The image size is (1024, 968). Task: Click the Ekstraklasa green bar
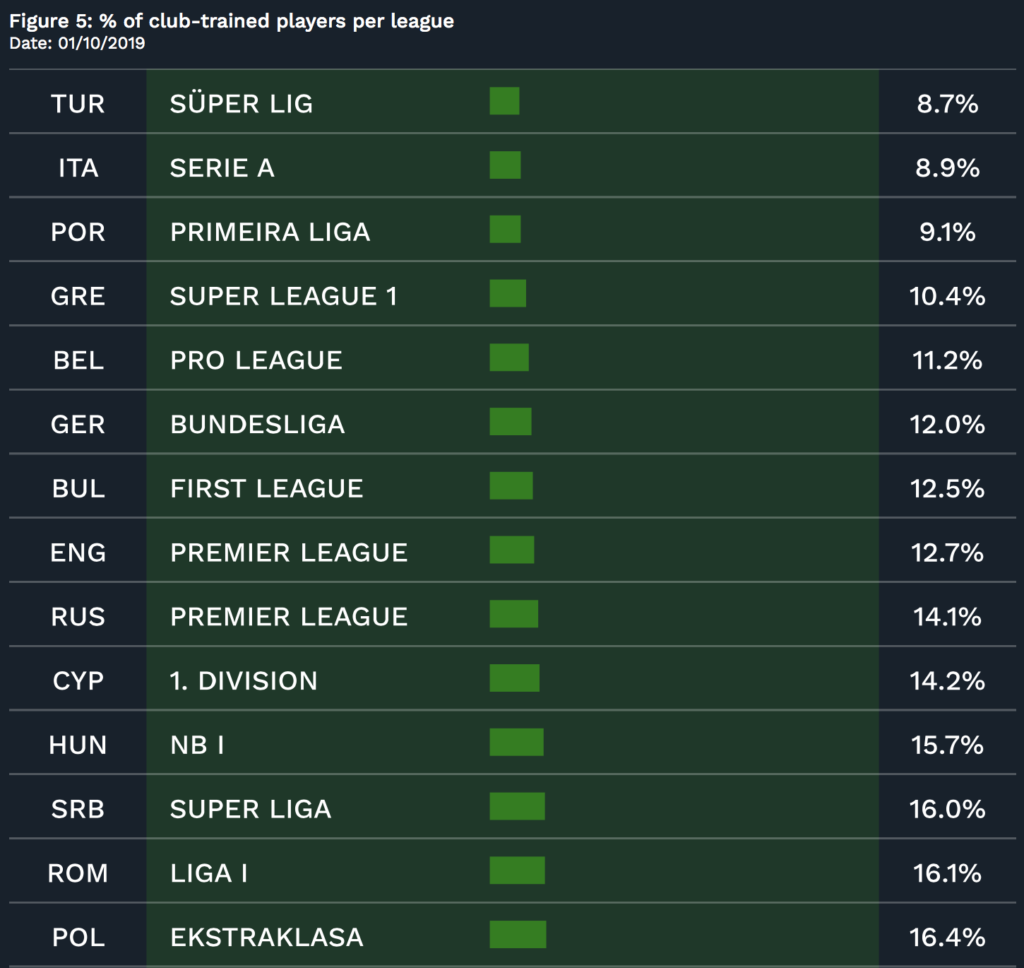click(x=518, y=935)
